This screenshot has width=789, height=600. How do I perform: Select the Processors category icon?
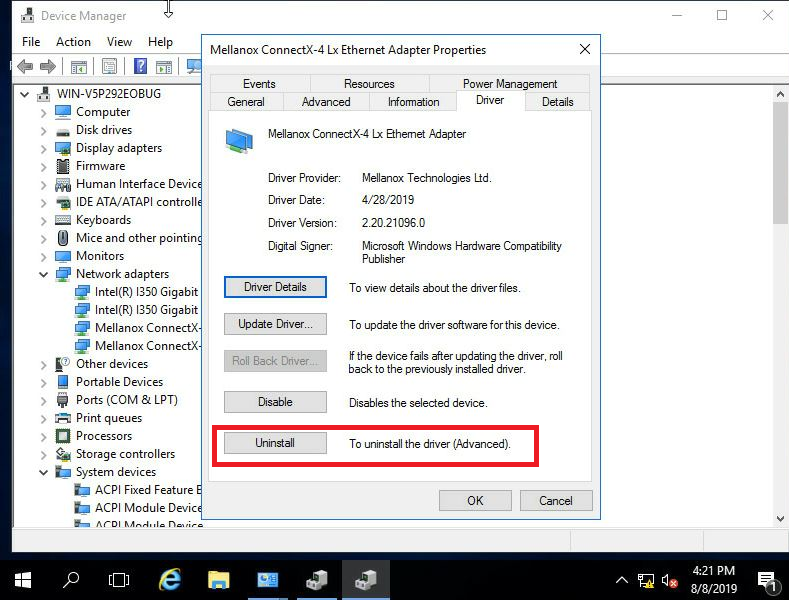tap(63, 436)
